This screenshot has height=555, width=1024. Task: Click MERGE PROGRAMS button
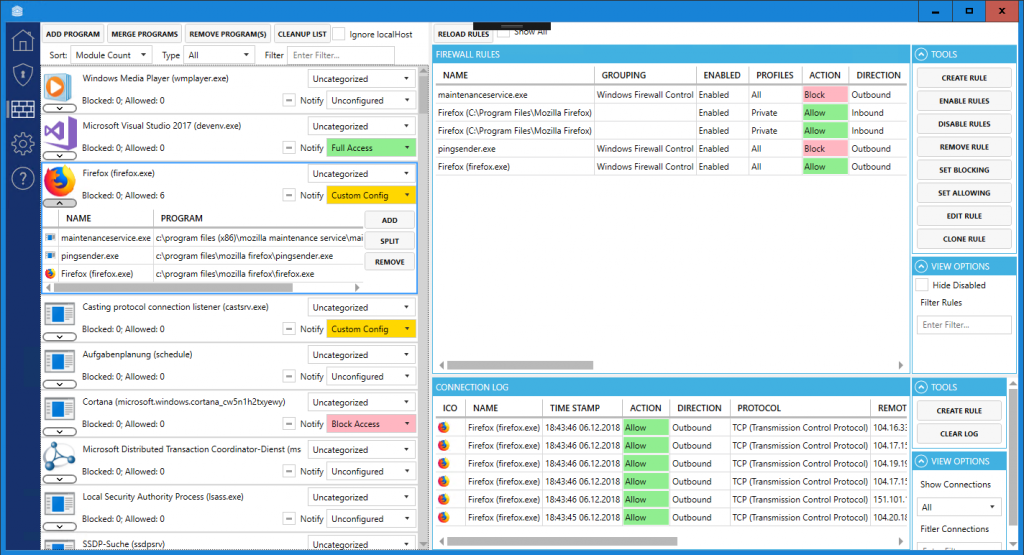click(144, 34)
